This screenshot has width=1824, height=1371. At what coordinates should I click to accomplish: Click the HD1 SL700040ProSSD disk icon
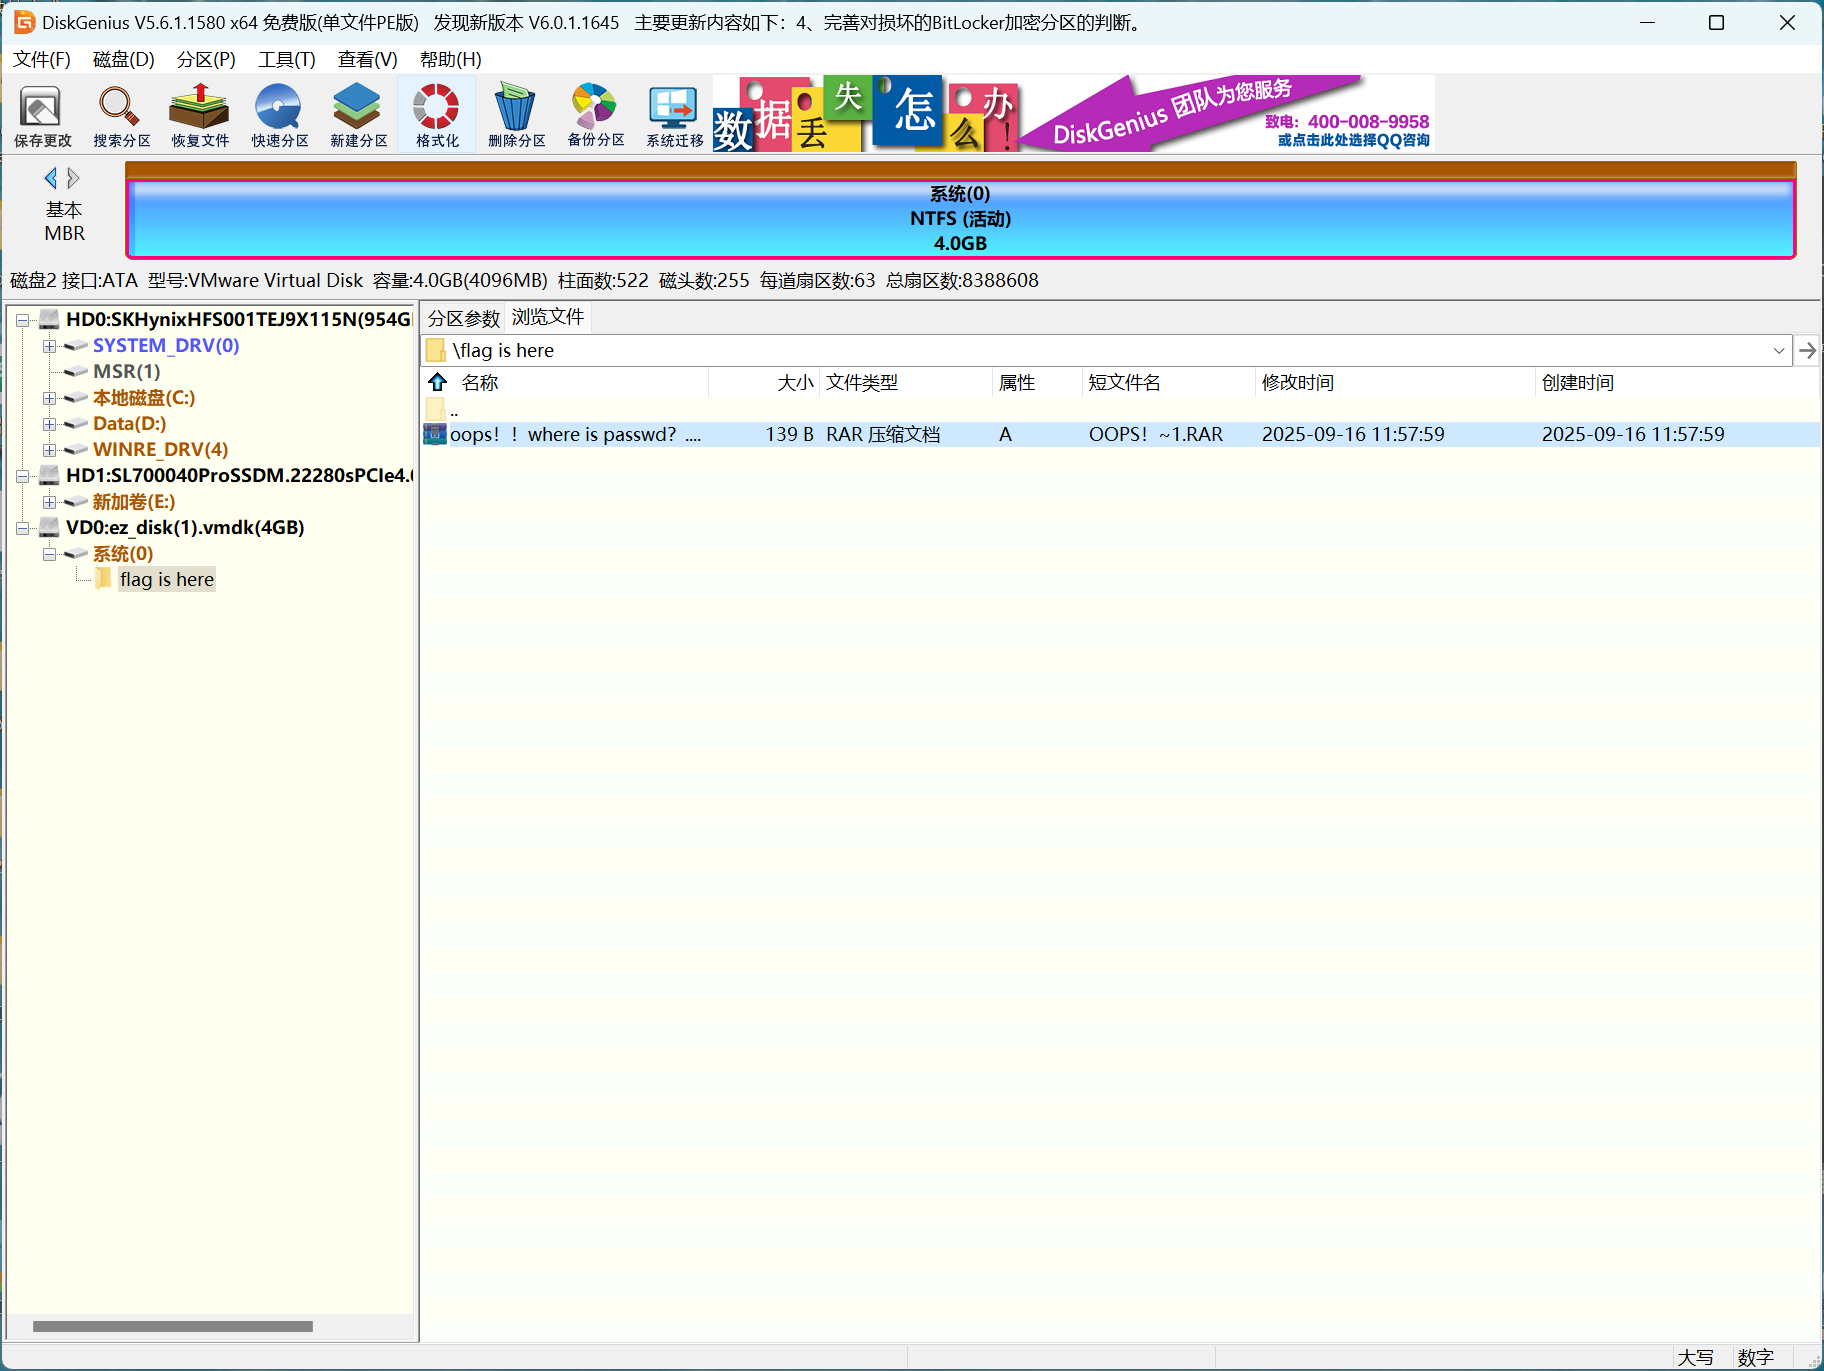[49, 476]
